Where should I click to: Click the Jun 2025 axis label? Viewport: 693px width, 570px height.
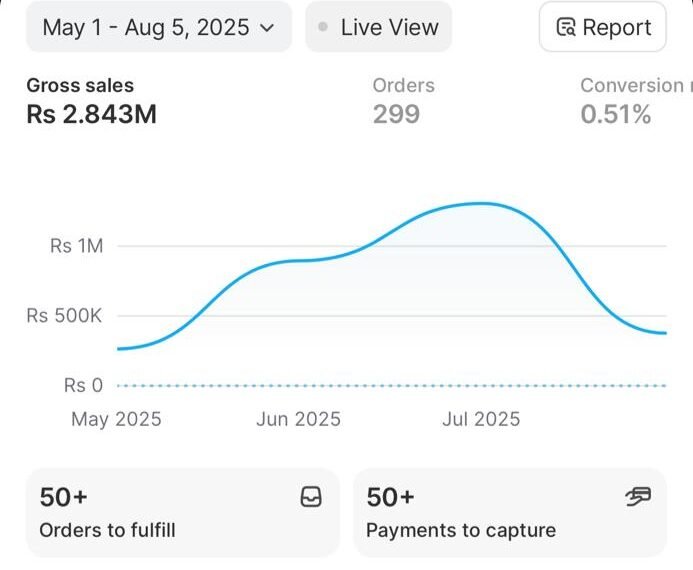point(298,419)
